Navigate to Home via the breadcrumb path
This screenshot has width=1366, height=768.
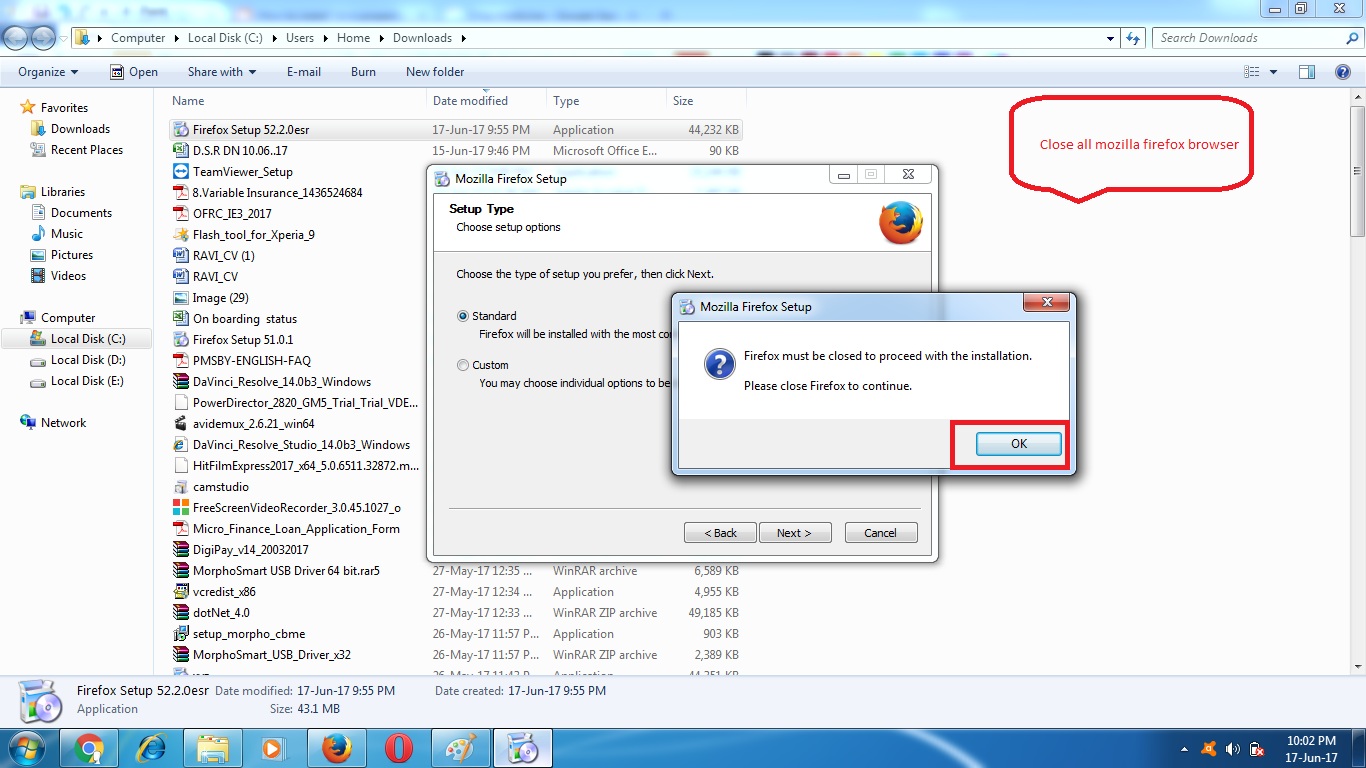pos(353,37)
